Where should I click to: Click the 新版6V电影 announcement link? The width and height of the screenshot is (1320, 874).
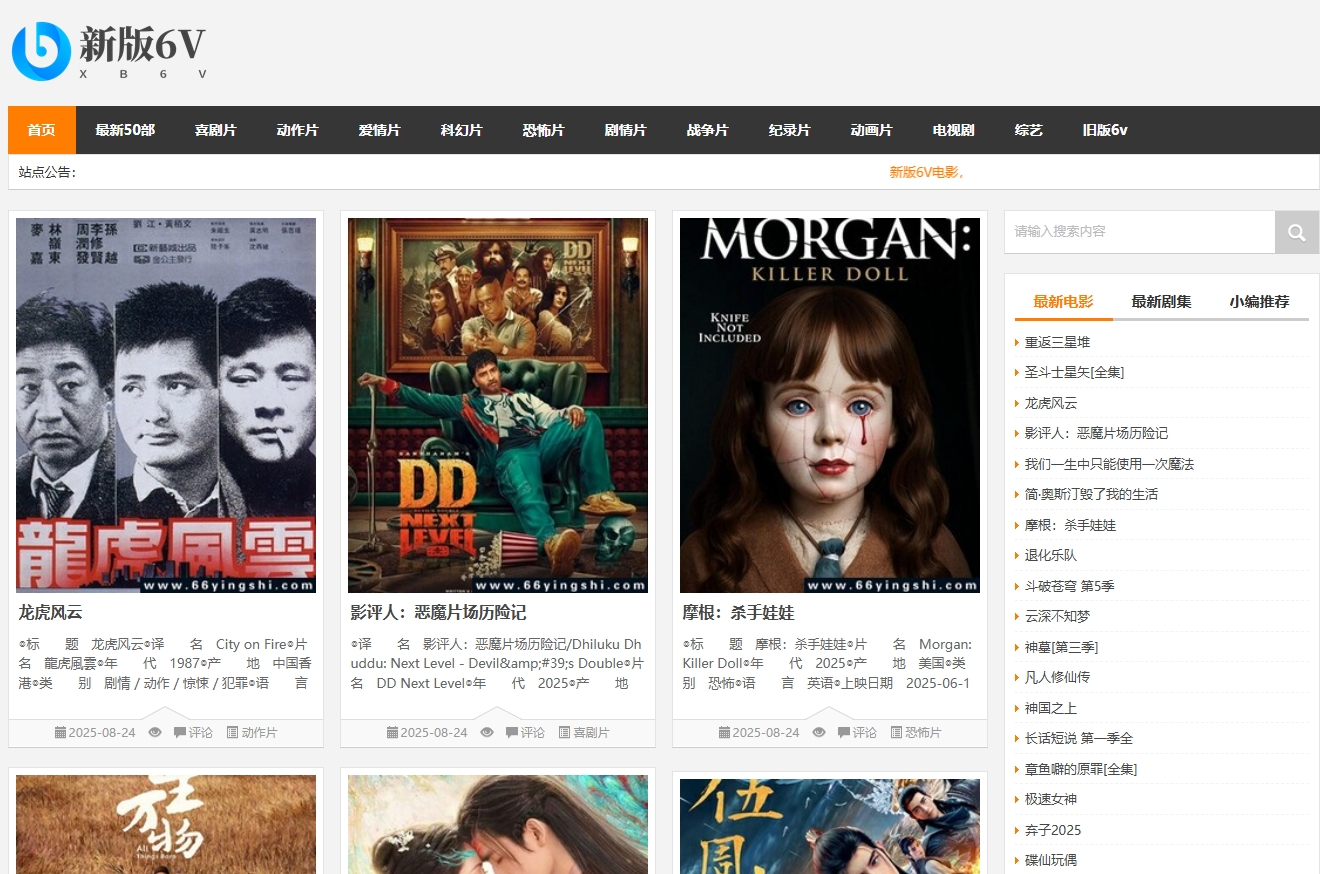[926, 172]
